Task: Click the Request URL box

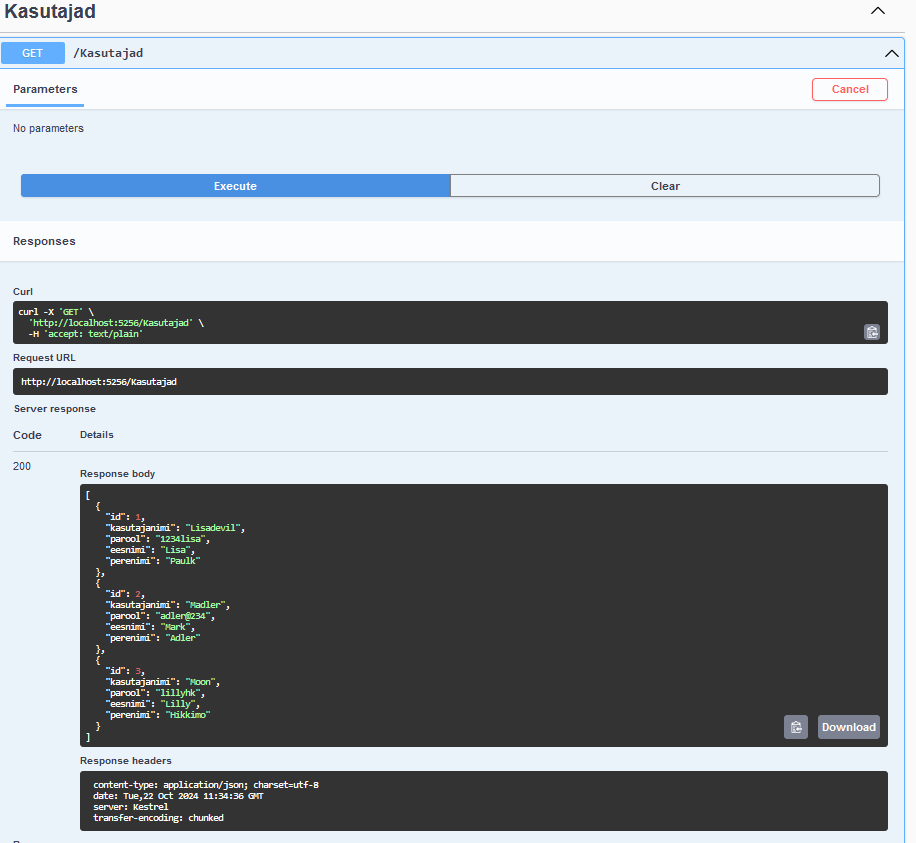Action: 450,381
